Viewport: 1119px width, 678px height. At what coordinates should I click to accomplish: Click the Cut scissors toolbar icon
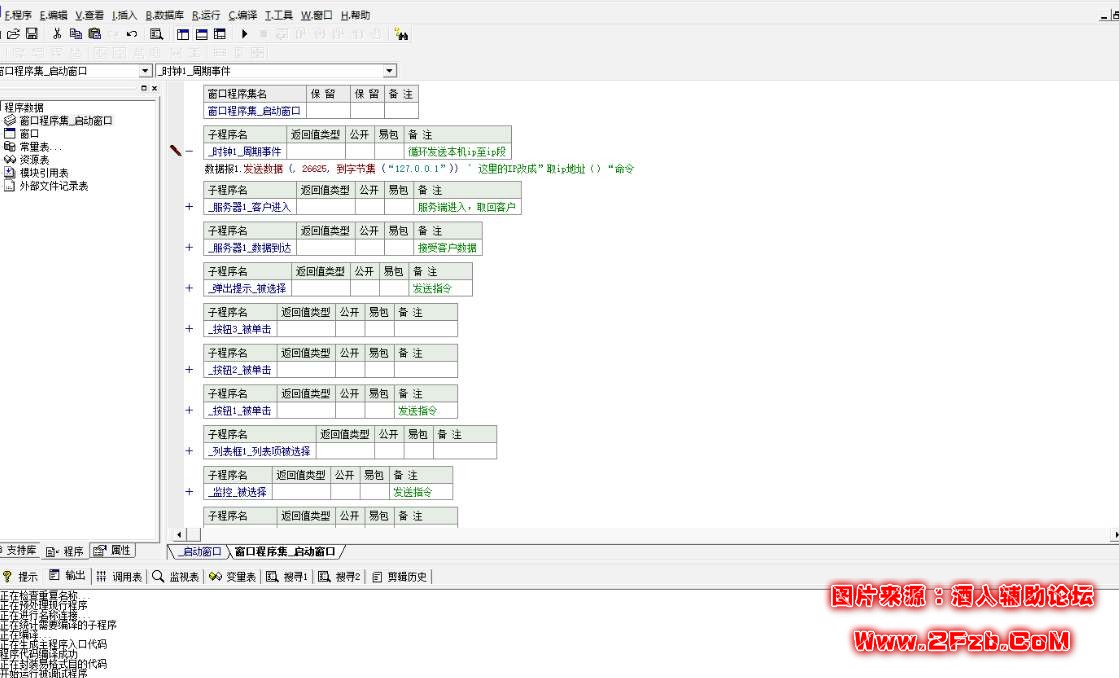57,34
